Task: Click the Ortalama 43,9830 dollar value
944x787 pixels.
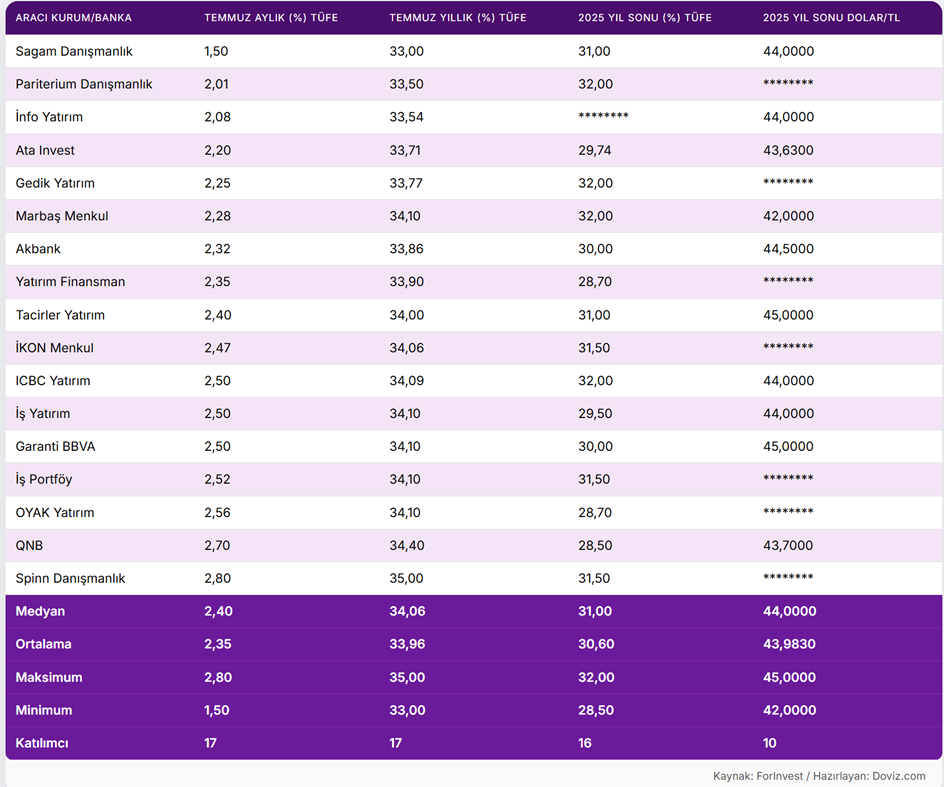Action: (x=789, y=645)
